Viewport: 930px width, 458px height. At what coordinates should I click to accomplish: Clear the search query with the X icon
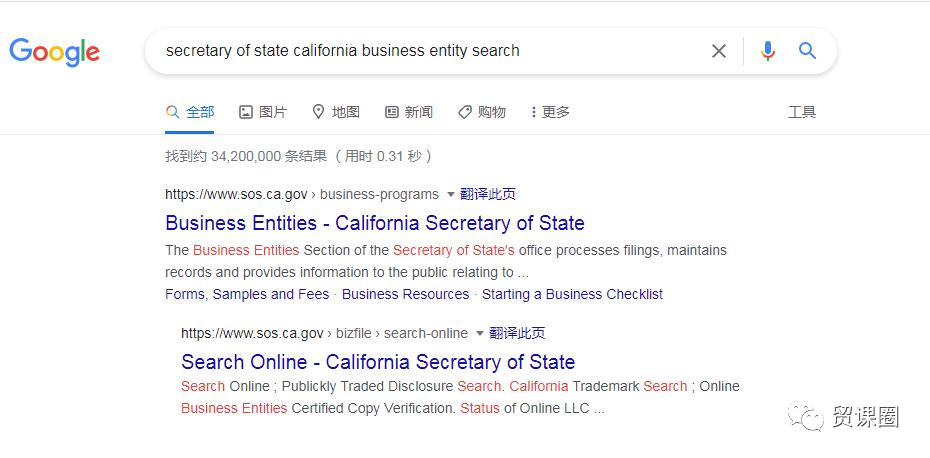tap(719, 51)
